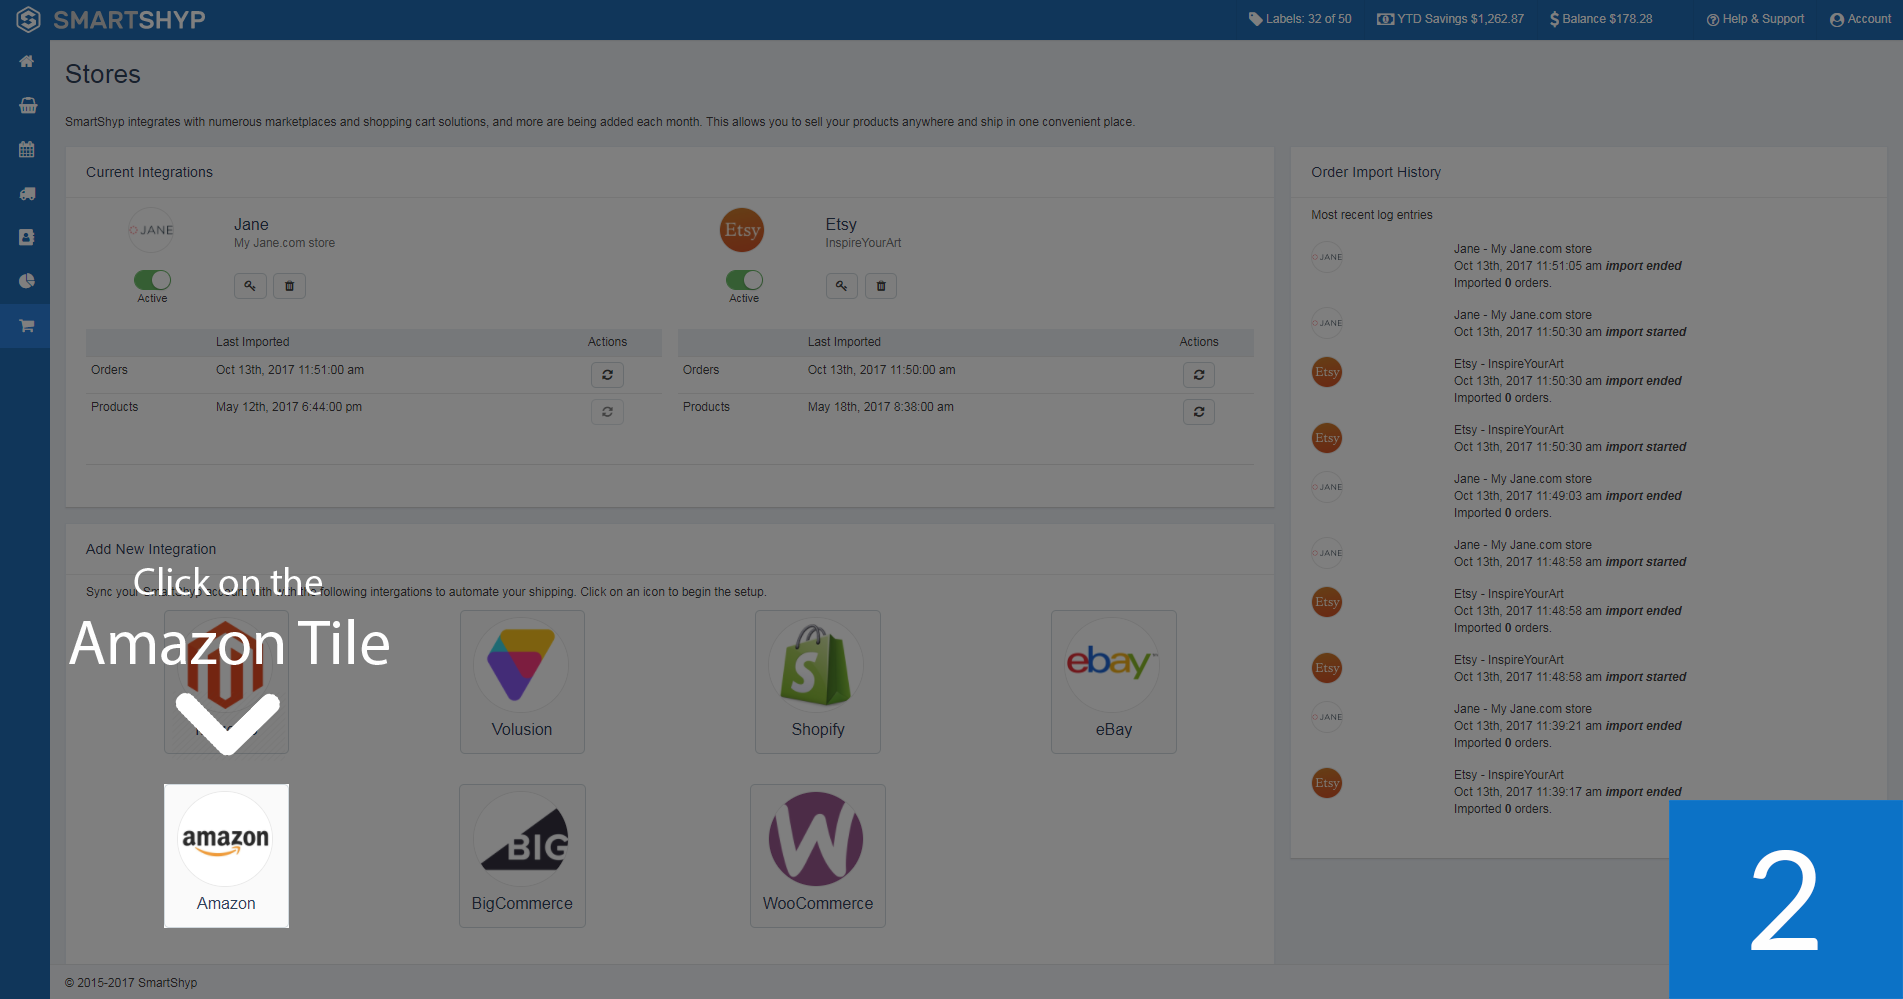Click Etsy Orders date 'Oct 13th, 2017 11:50:00 am'
The image size is (1903, 999).
[x=881, y=370]
